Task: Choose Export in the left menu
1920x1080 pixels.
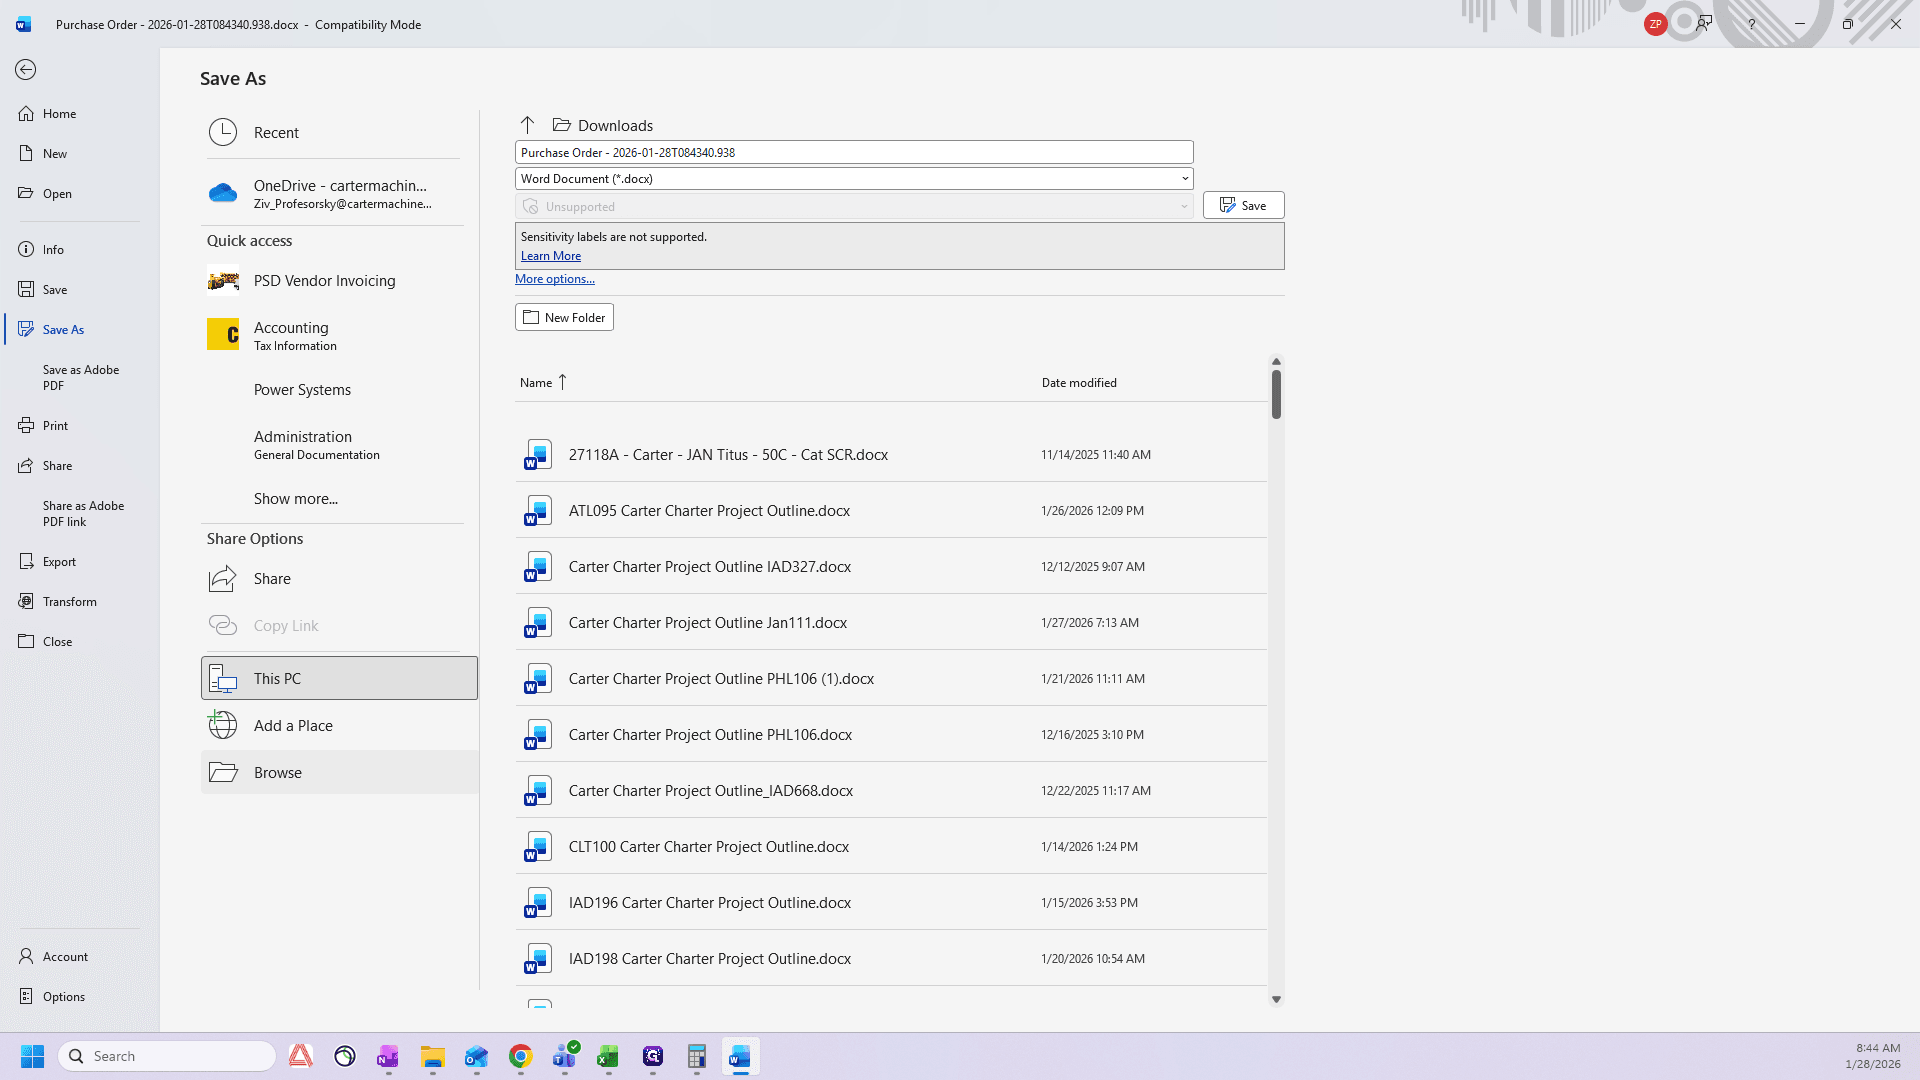Action: 59,562
